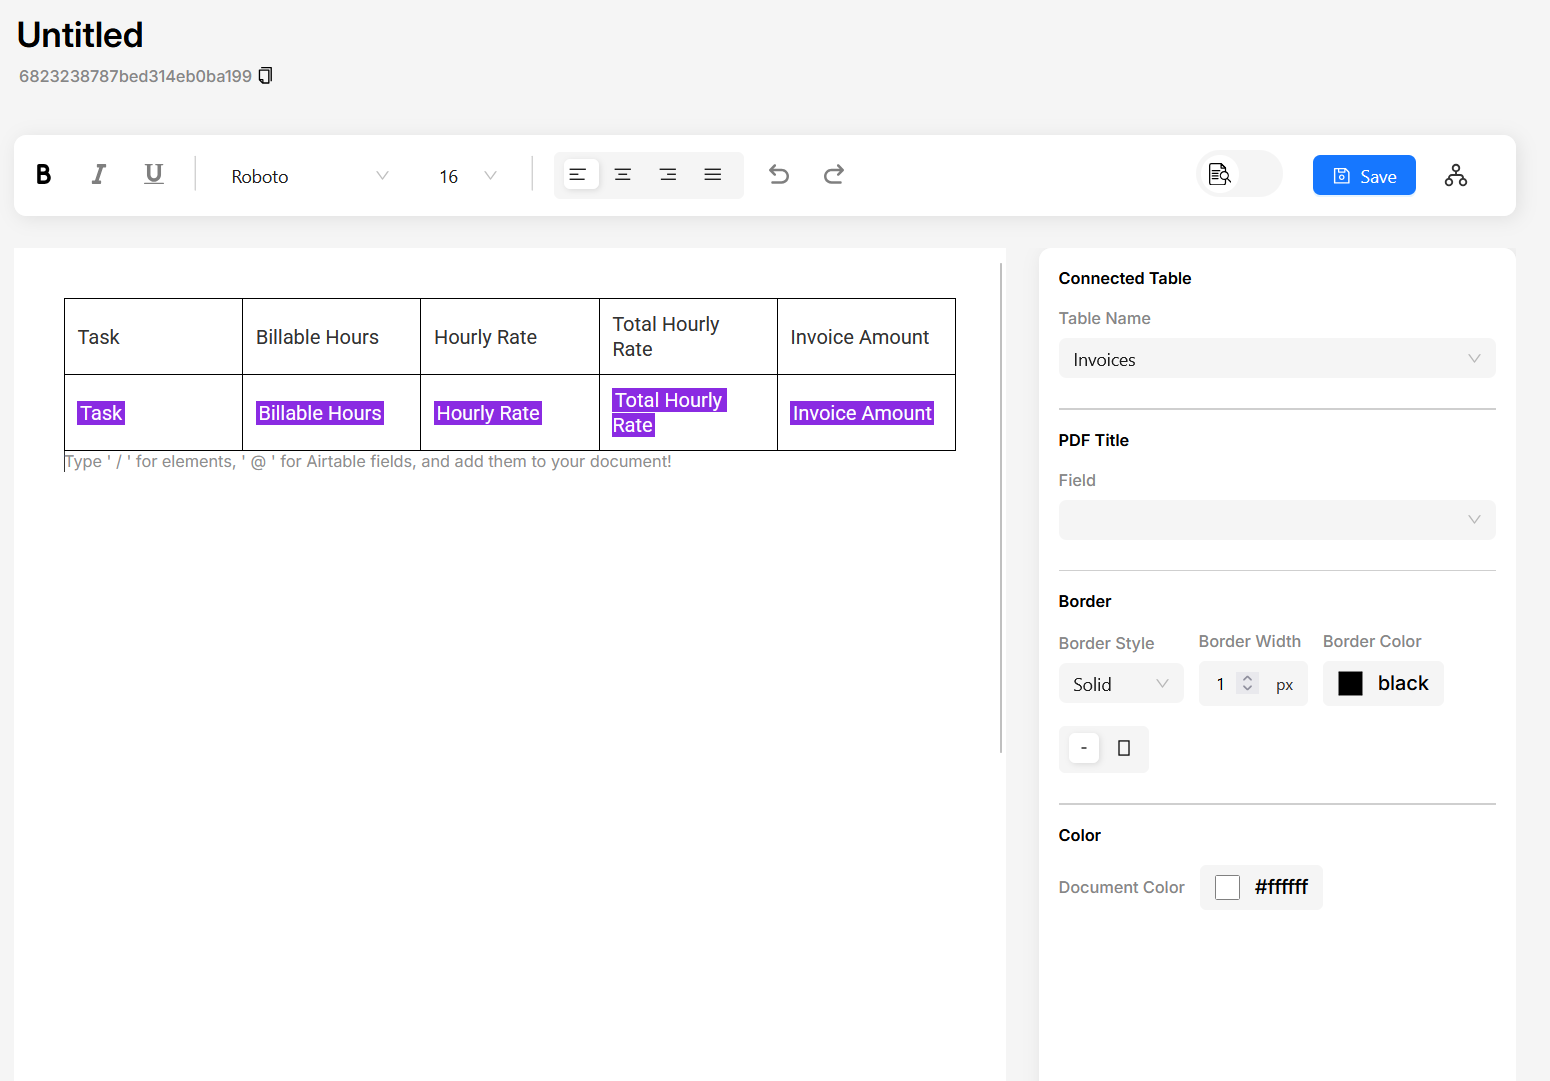Center align the text
Image resolution: width=1550 pixels, height=1081 pixels.
click(x=622, y=175)
